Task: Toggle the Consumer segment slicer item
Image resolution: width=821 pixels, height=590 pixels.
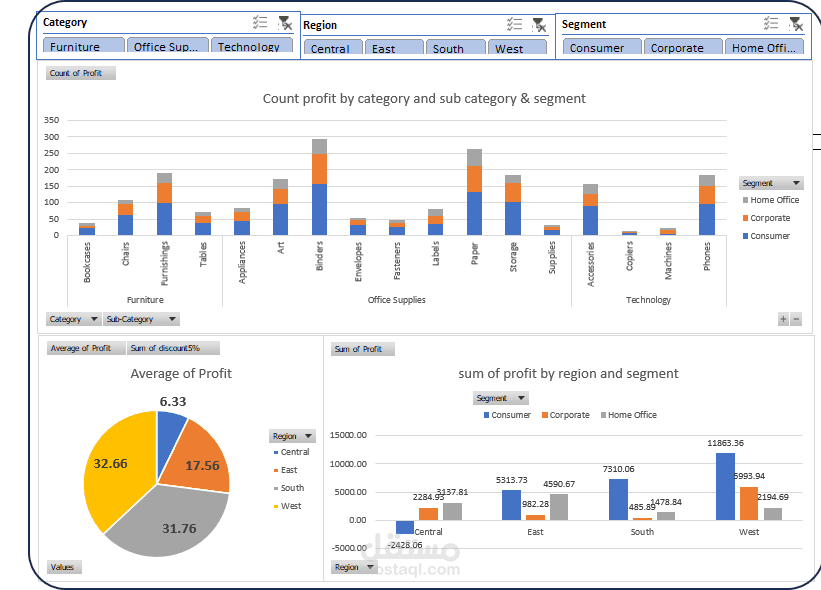Action: (602, 47)
